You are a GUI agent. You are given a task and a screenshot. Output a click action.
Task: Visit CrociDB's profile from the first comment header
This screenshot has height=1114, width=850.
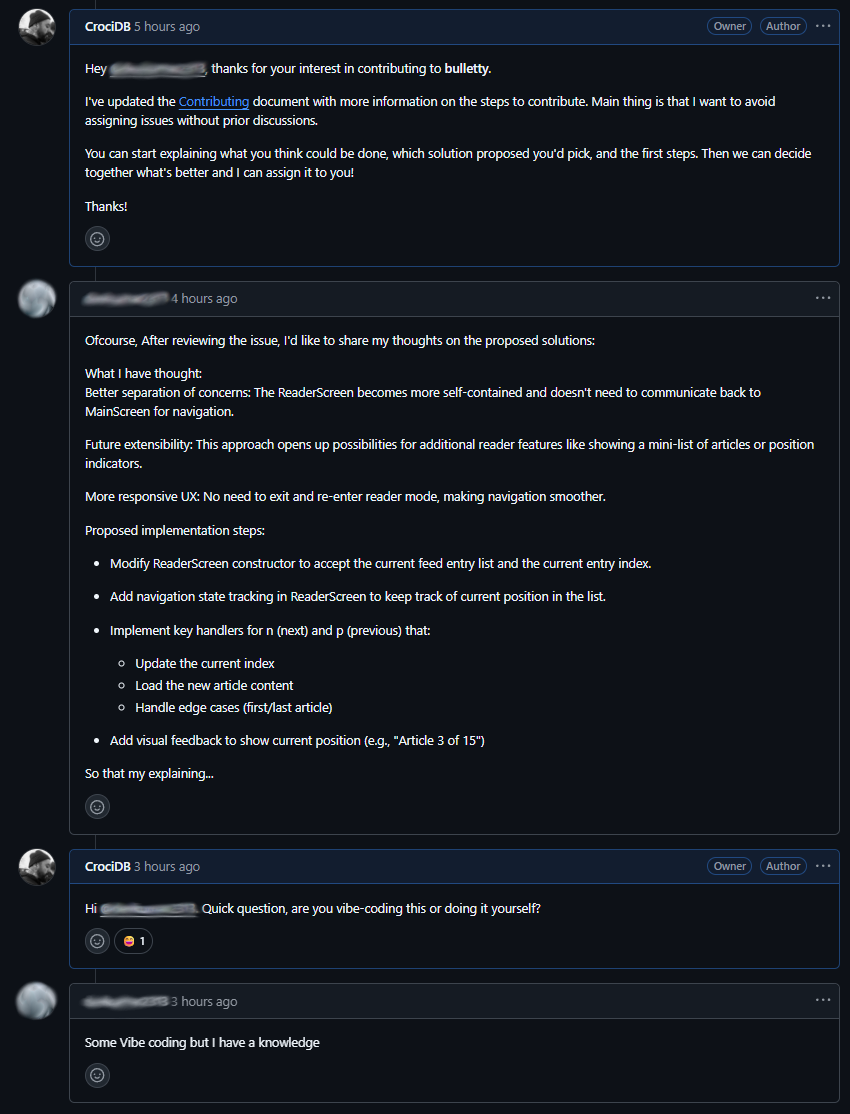107,27
